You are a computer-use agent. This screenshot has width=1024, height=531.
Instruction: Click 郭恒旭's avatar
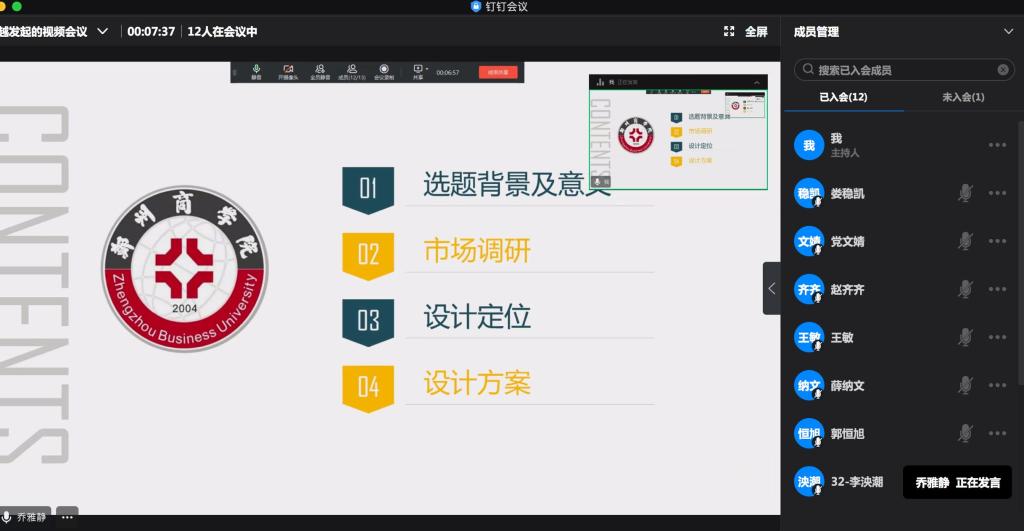click(x=808, y=433)
